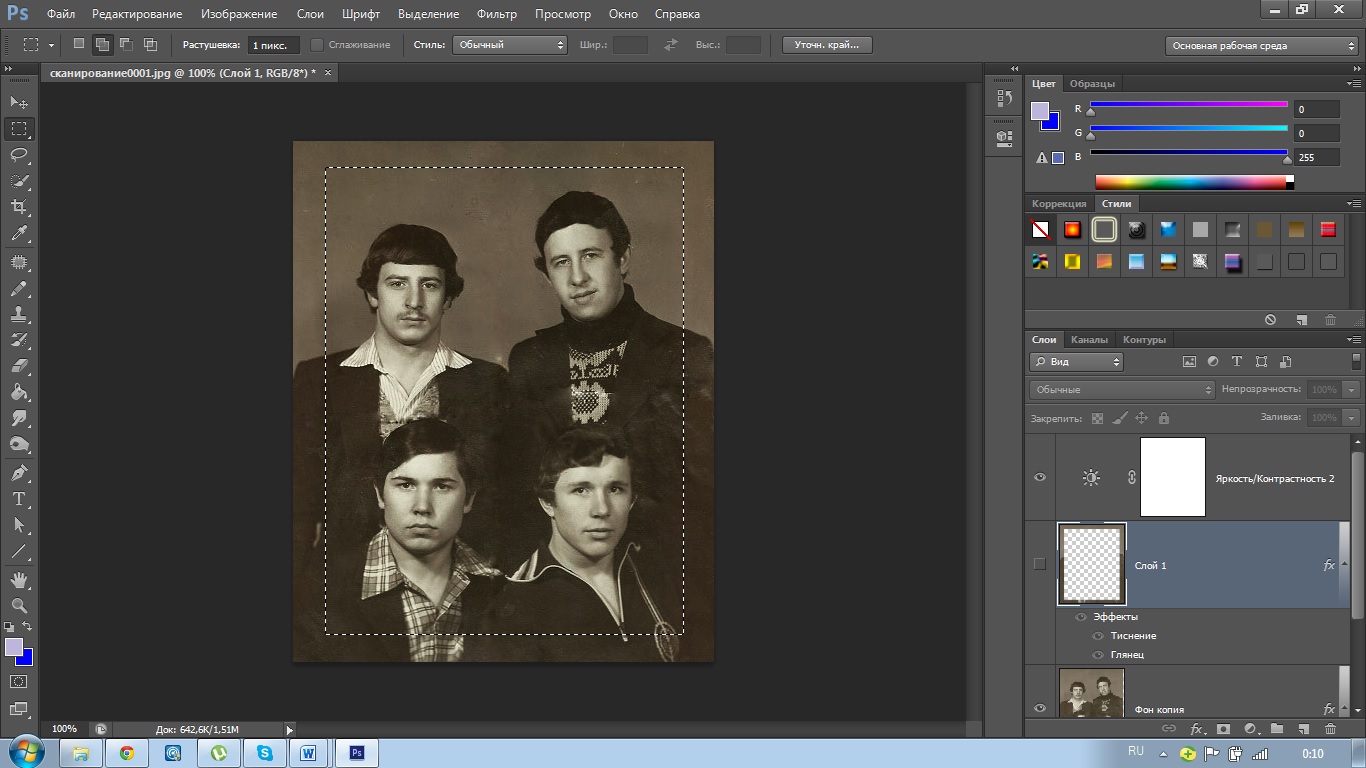The image size is (1366, 768).
Task: Select the Zoom tool
Action: [x=19, y=606]
